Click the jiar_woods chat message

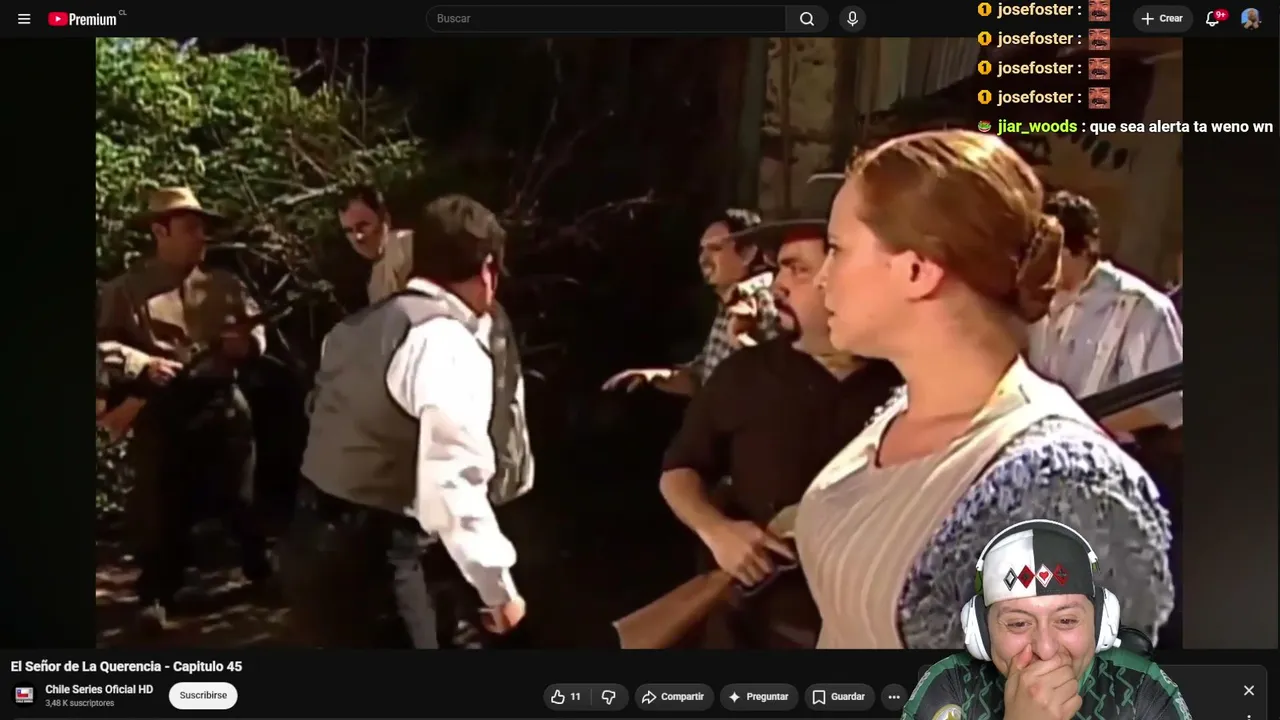[x=1125, y=126]
